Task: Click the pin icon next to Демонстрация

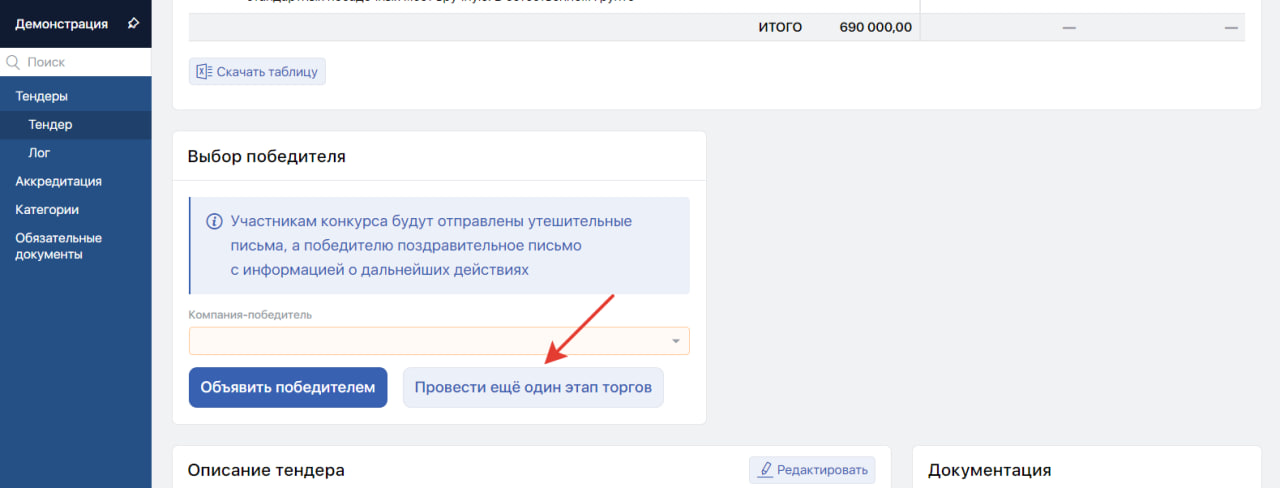Action: [133, 23]
